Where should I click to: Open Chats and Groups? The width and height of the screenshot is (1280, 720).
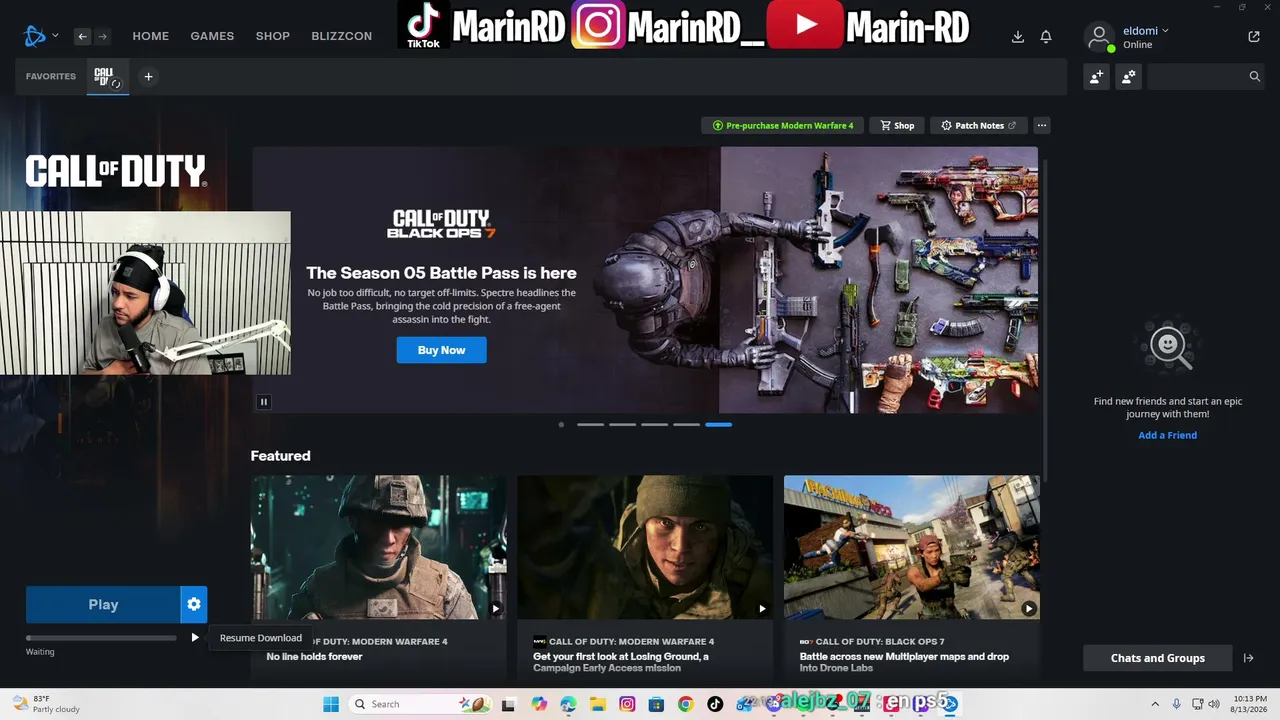(1158, 658)
